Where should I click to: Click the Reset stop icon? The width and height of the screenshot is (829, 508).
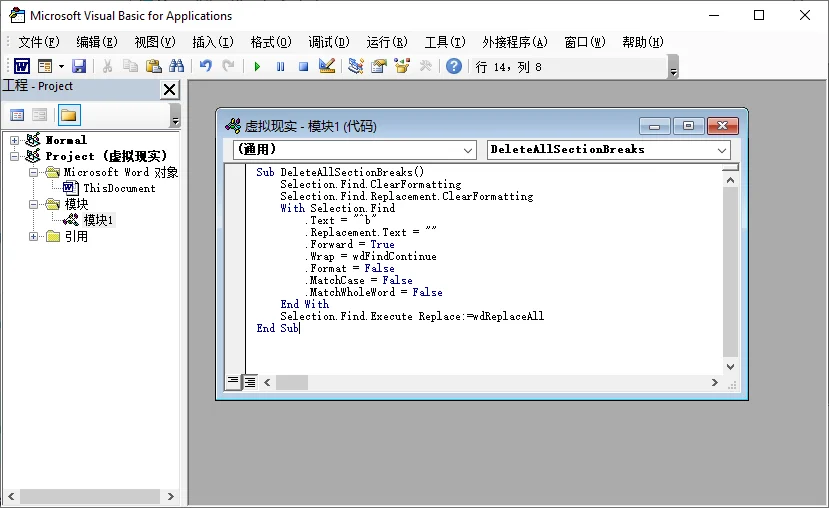(303, 67)
